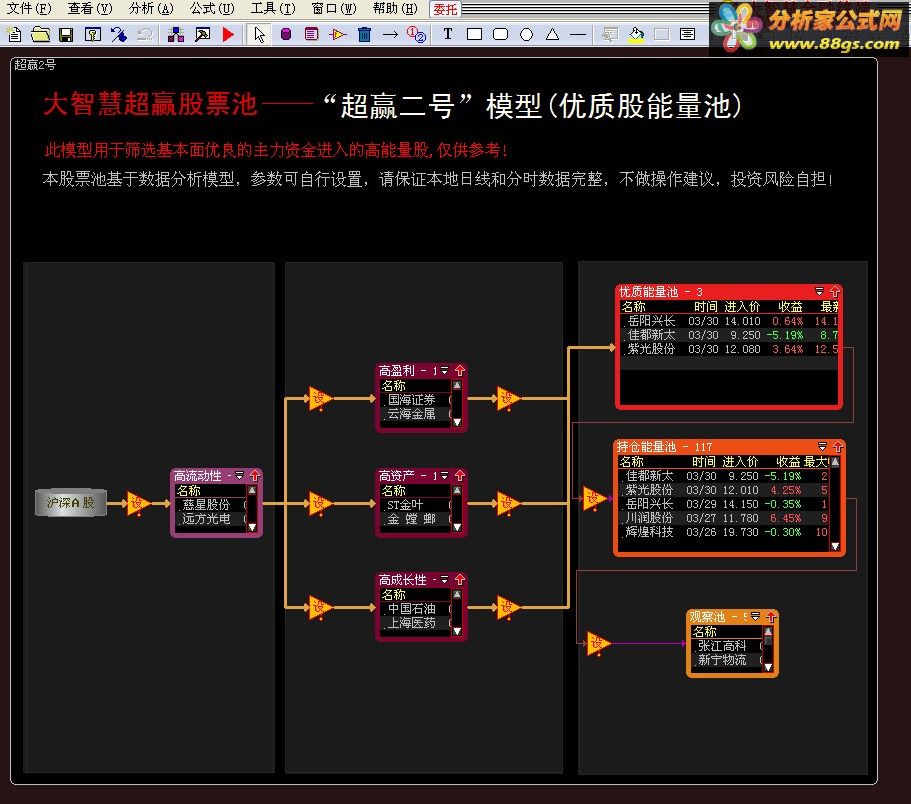Click the key-lock icon in toolbar

tap(92, 35)
